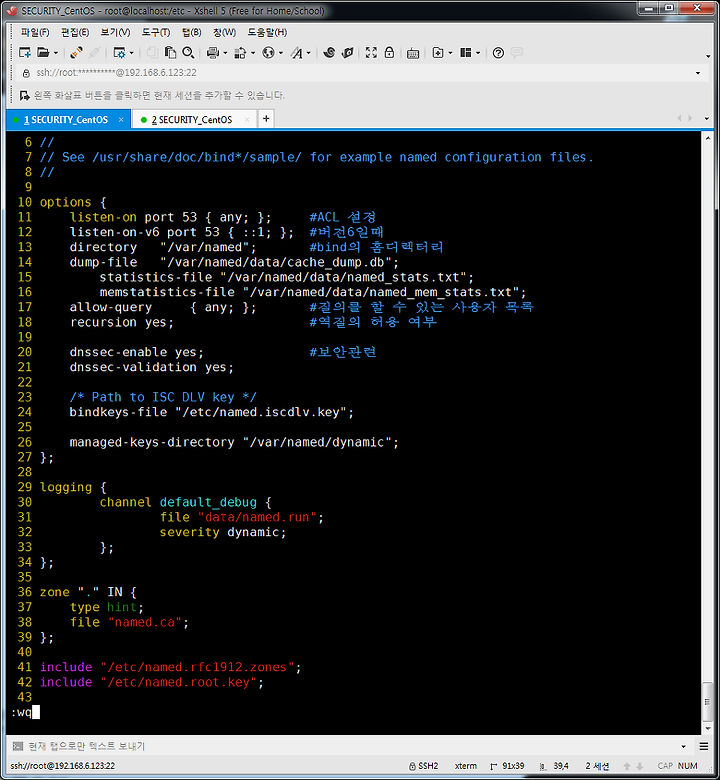Image resolution: width=720 pixels, height=780 pixels.
Task: Open the compose bar hamburger menu
Action: click(x=704, y=746)
